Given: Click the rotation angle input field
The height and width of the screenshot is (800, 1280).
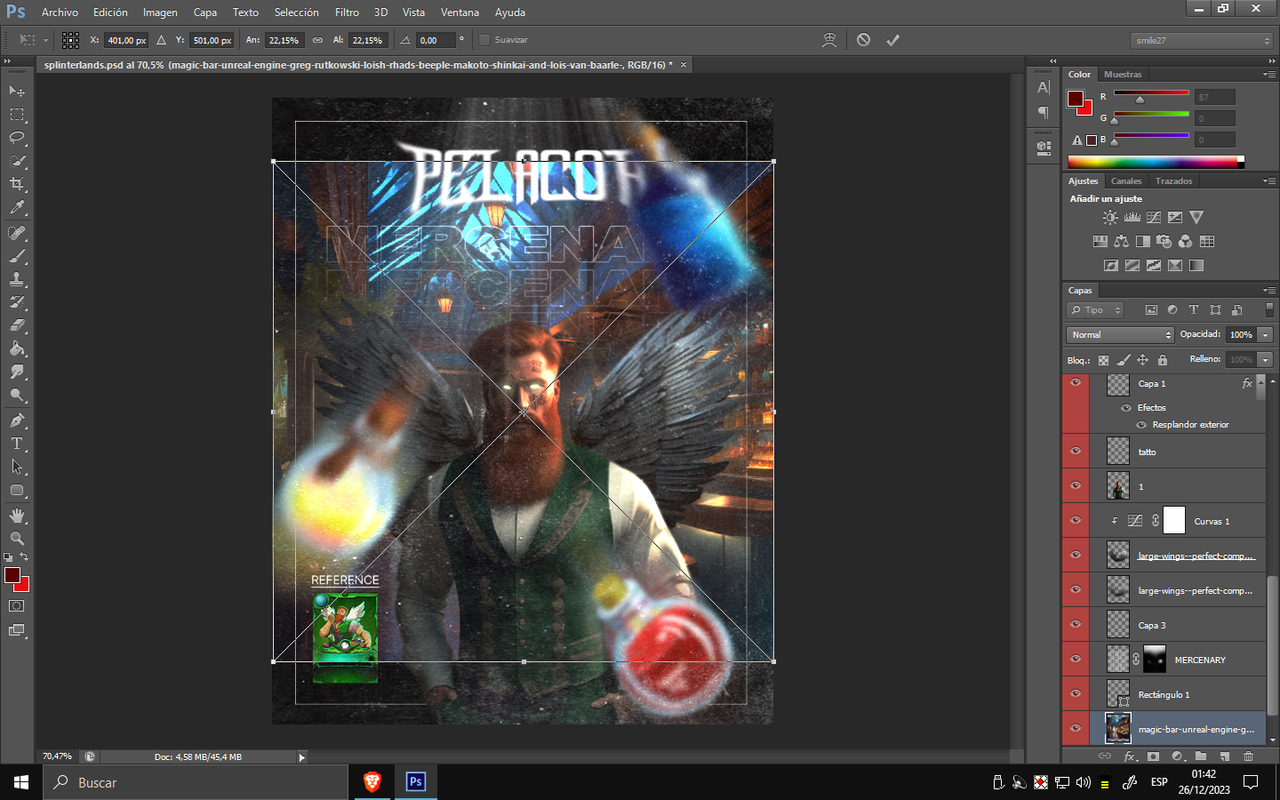Looking at the screenshot, I should (435, 40).
